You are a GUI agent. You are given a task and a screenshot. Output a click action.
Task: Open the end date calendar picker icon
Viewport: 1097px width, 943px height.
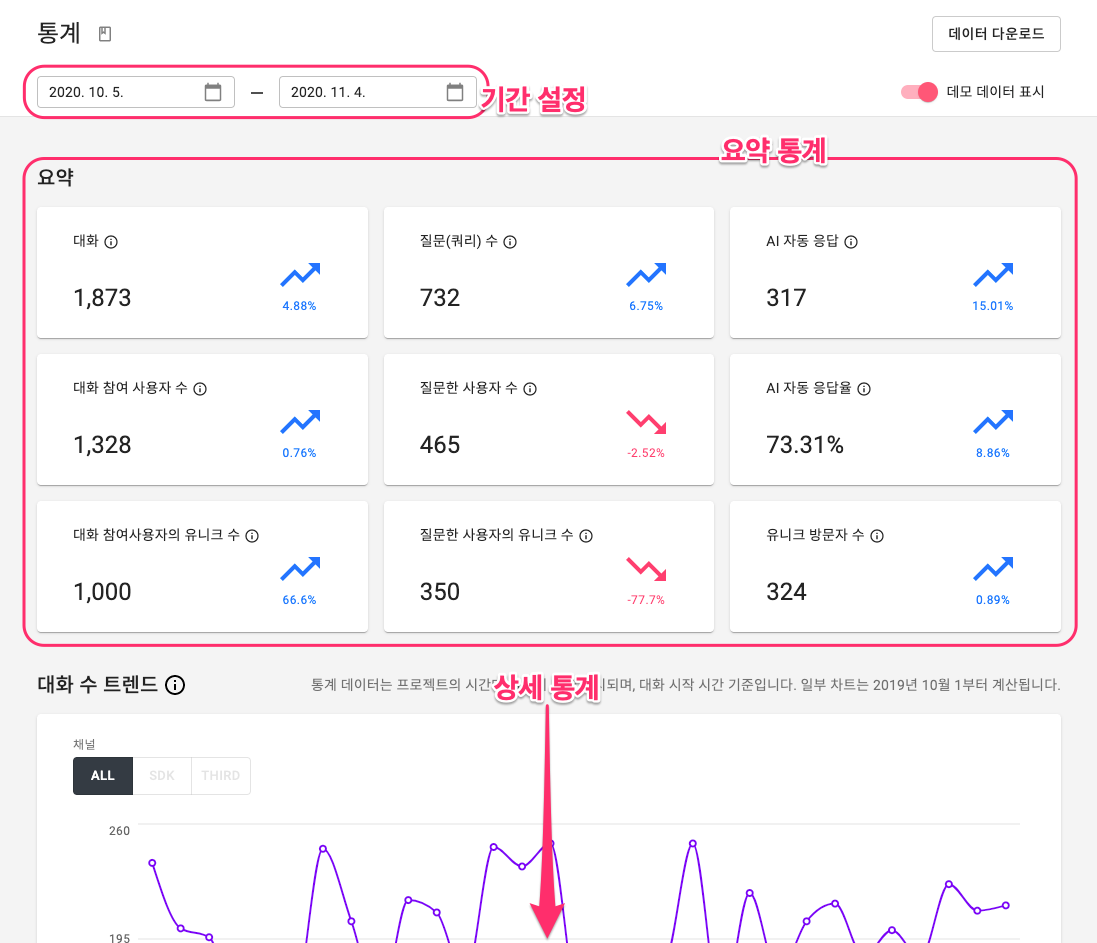click(x=455, y=92)
